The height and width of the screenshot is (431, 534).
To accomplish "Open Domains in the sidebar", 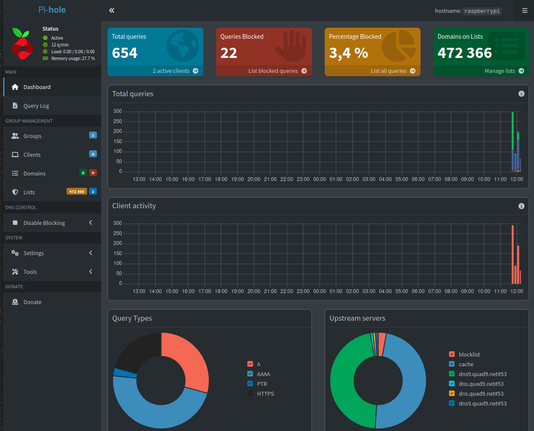I will pos(52,173).
